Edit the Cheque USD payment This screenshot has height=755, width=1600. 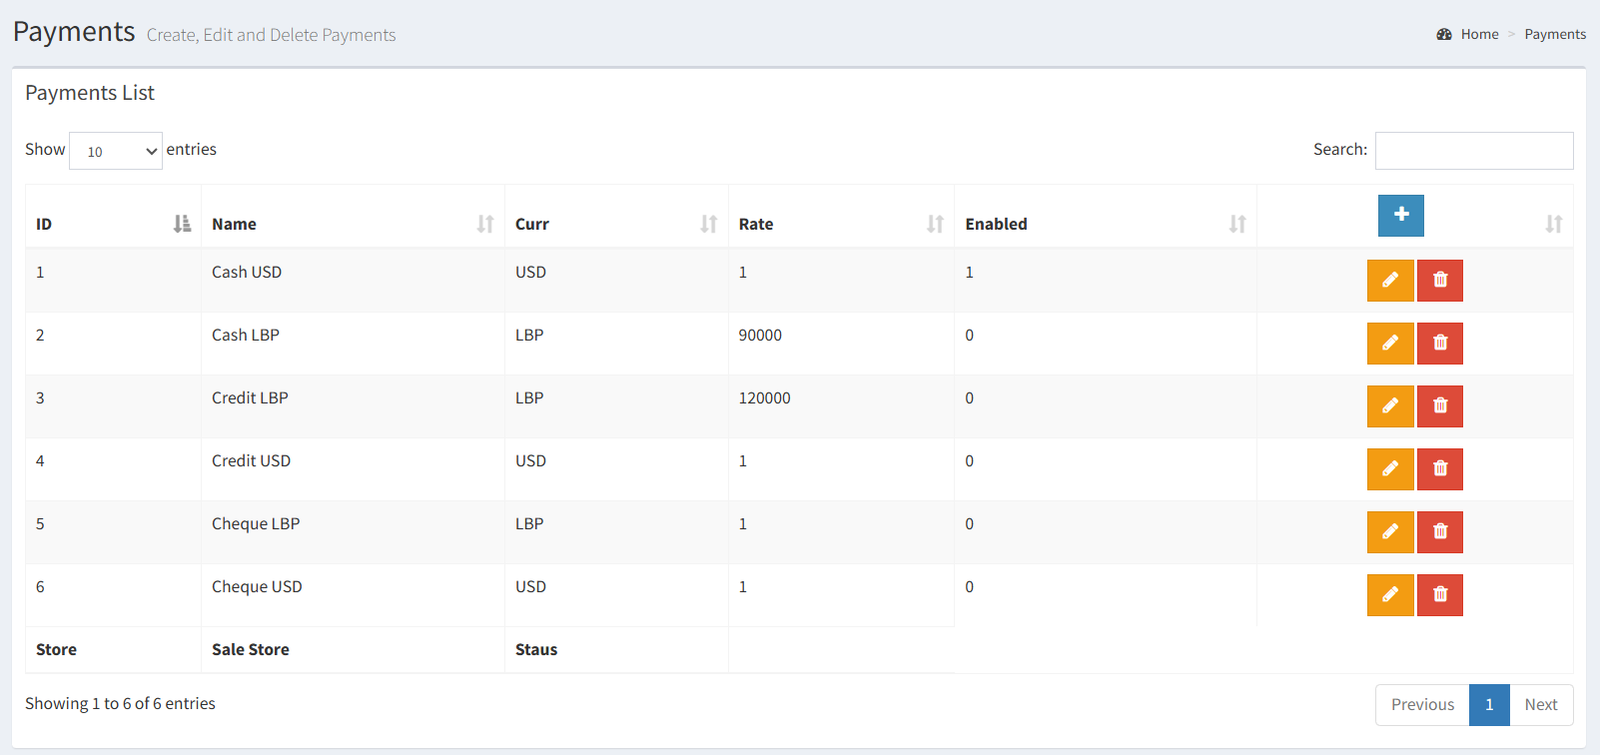point(1390,595)
